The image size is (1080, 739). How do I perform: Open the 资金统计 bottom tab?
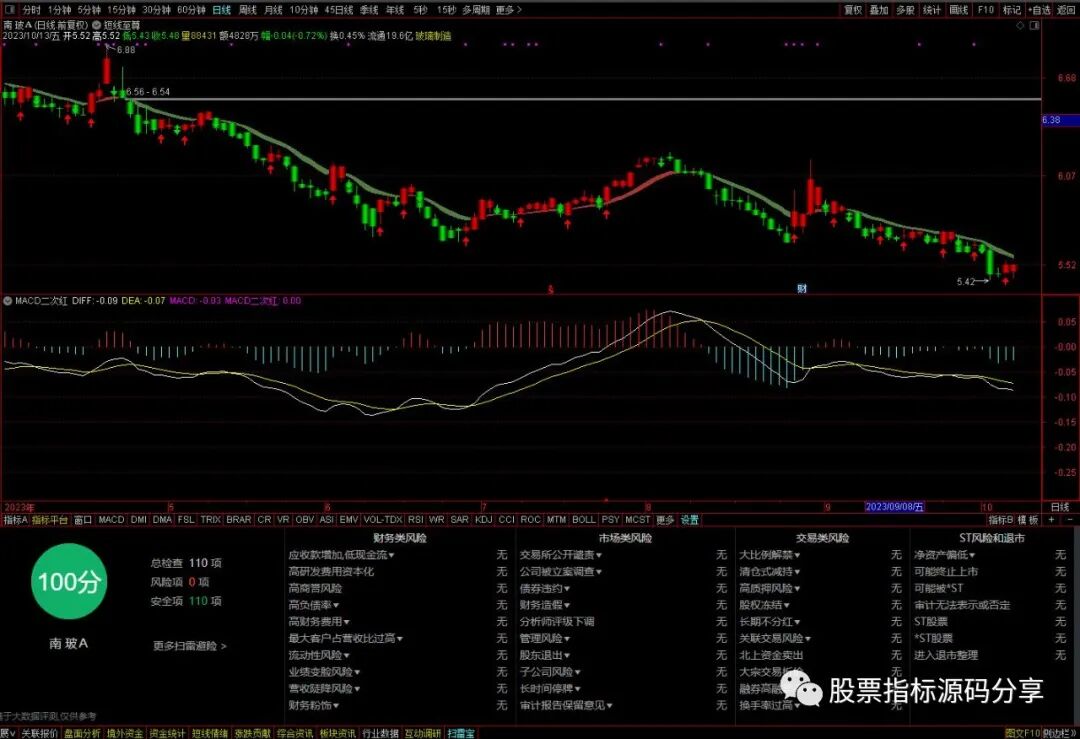pyautogui.click(x=167, y=733)
